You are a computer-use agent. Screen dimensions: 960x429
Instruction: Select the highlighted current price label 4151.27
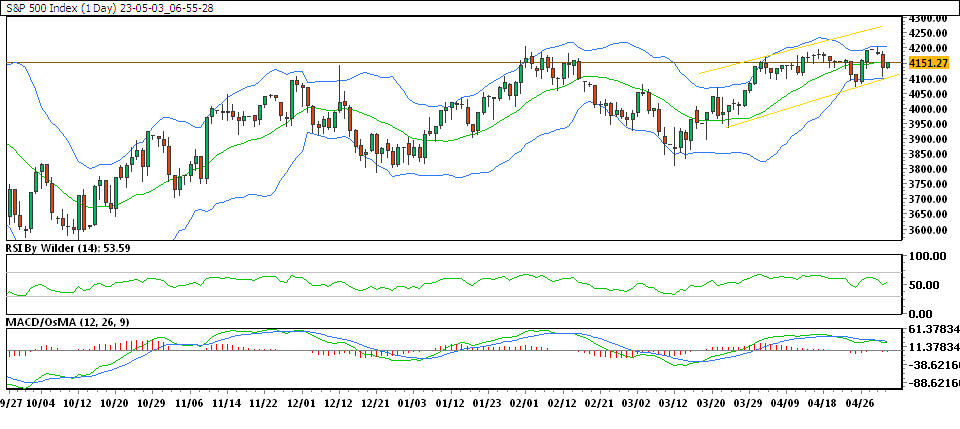[929, 63]
